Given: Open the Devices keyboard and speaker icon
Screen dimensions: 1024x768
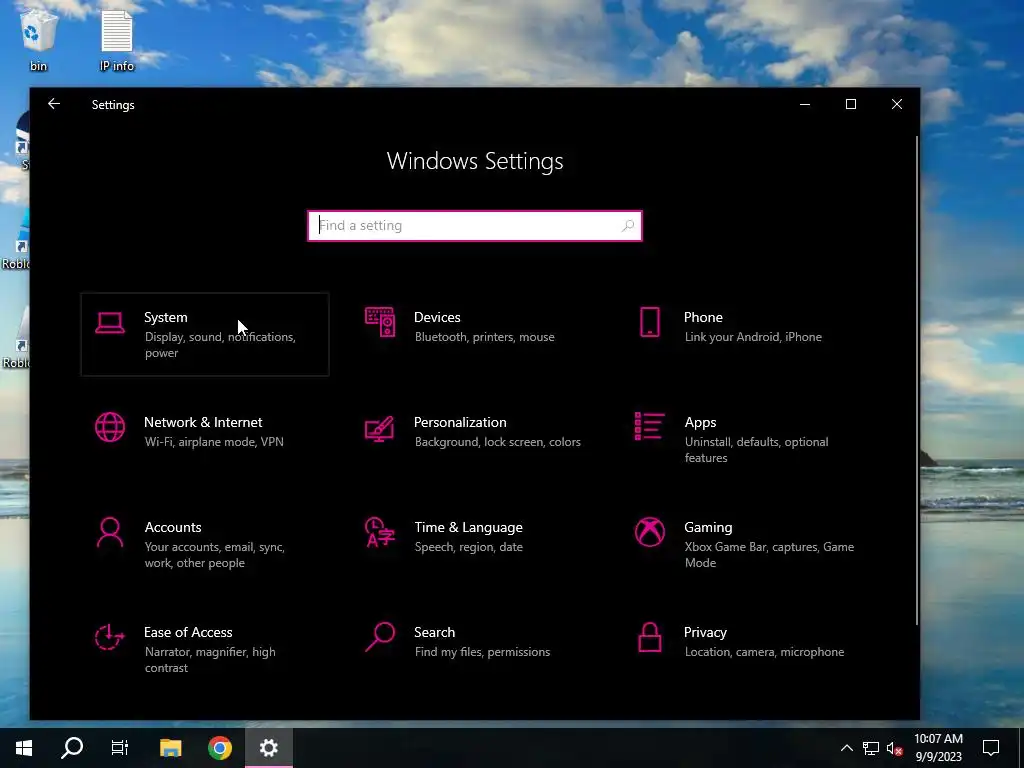Looking at the screenshot, I should (379, 322).
